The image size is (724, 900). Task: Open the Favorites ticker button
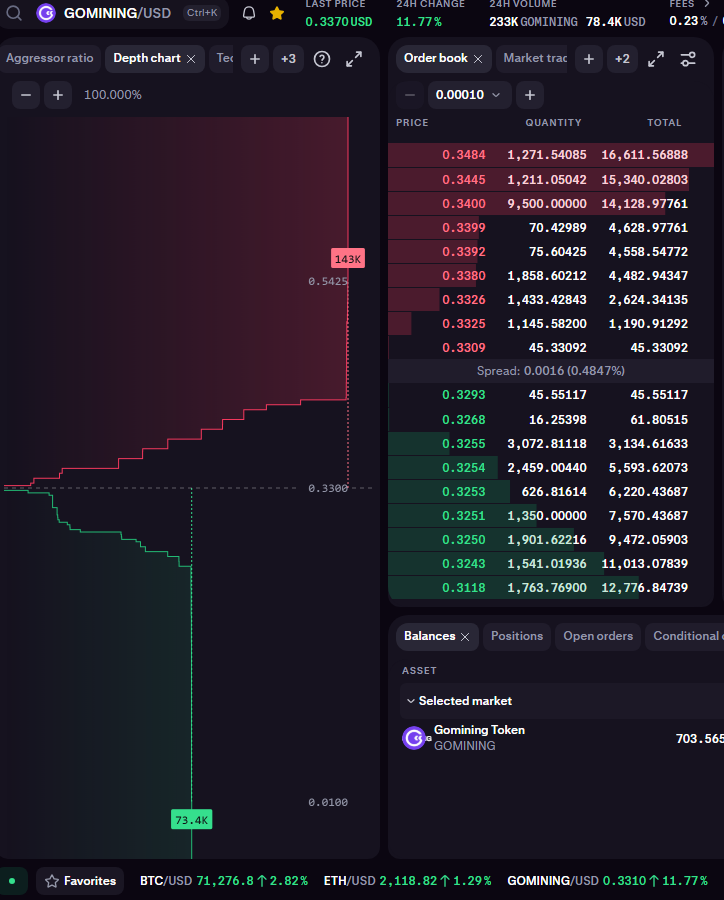pyautogui.click(x=80, y=881)
